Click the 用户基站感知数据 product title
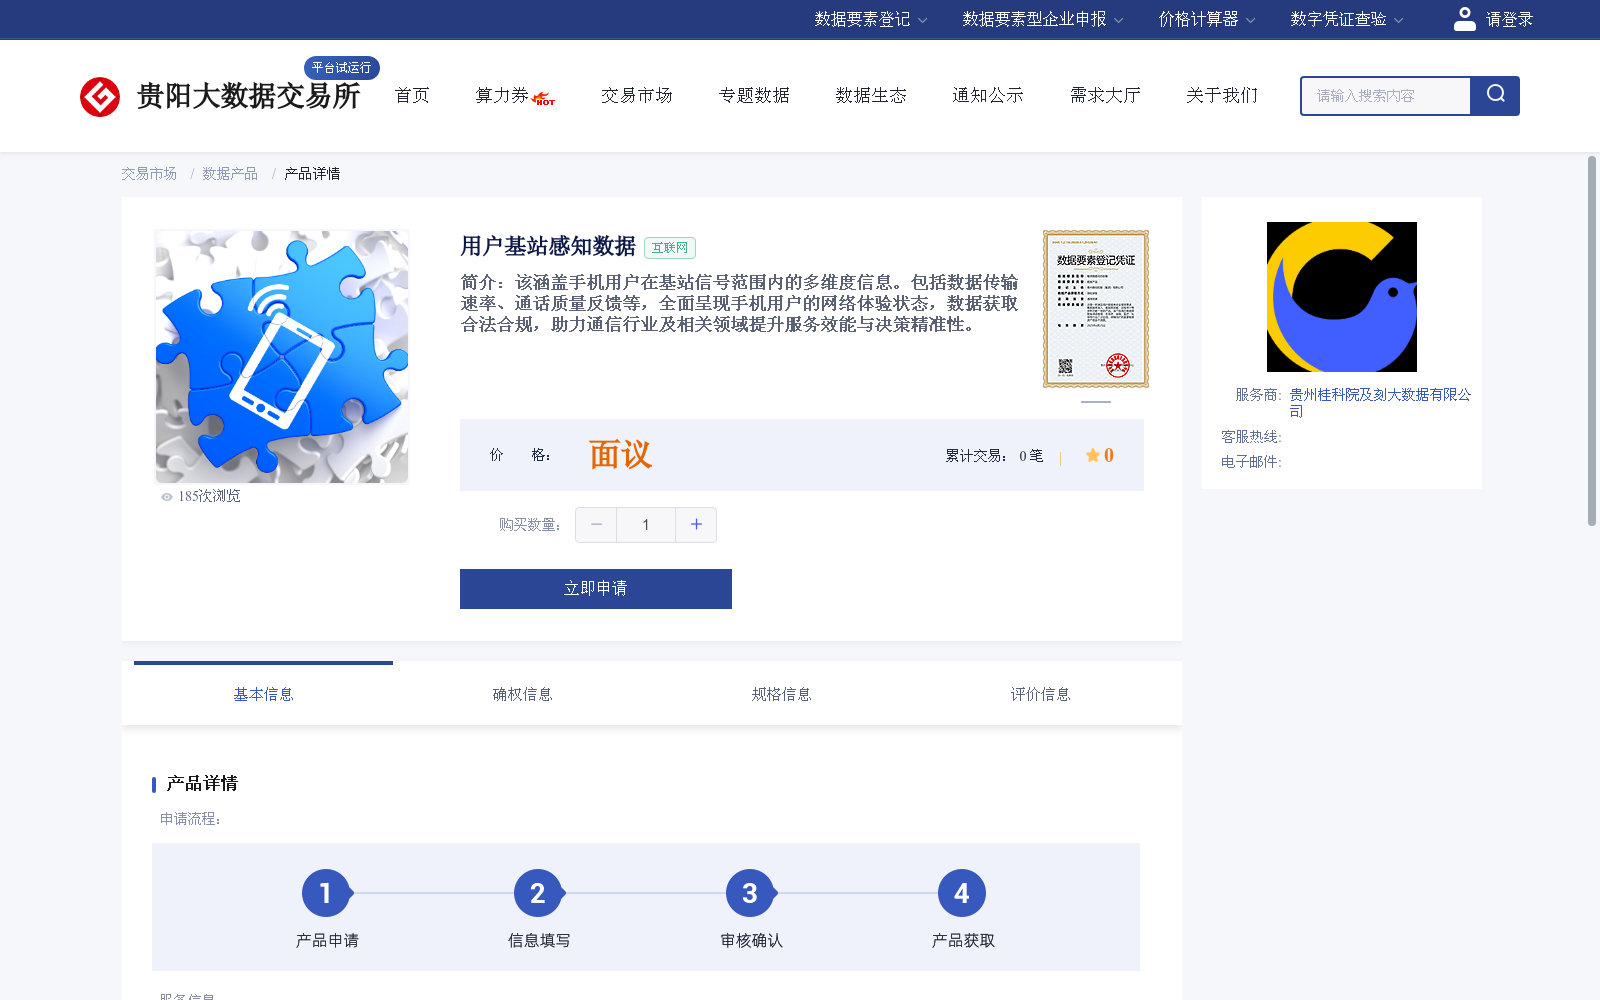Image resolution: width=1600 pixels, height=1000 pixels. point(548,246)
